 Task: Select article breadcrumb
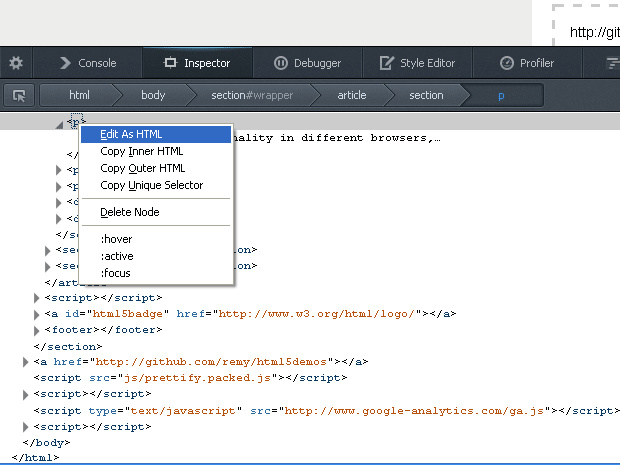click(x=352, y=95)
